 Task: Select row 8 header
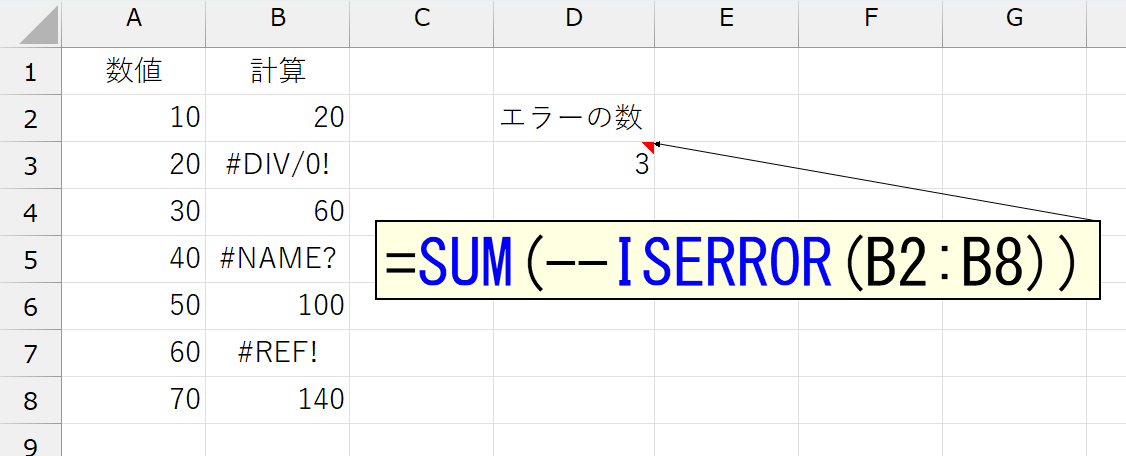pos(30,400)
